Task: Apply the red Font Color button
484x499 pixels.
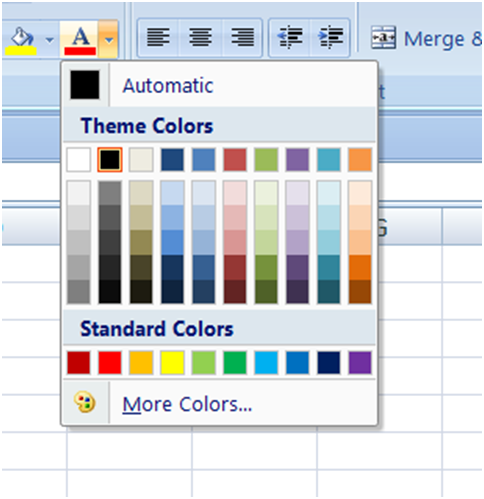Action: [80, 40]
